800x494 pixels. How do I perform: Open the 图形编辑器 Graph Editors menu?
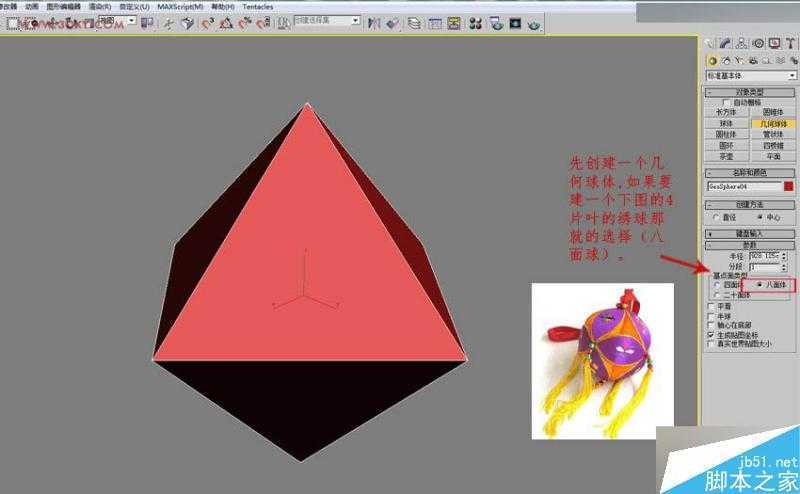pyautogui.click(x=63, y=7)
